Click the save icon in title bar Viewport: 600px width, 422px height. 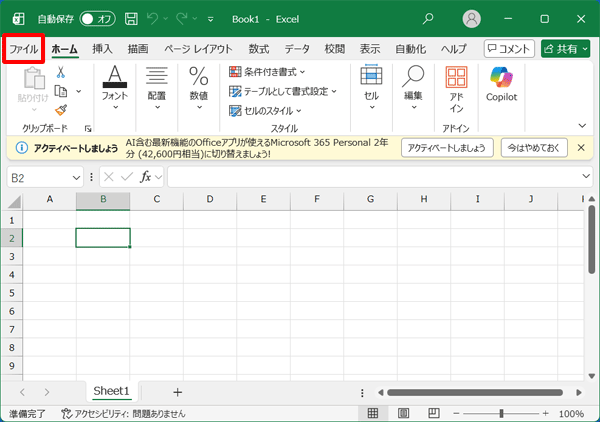point(131,19)
